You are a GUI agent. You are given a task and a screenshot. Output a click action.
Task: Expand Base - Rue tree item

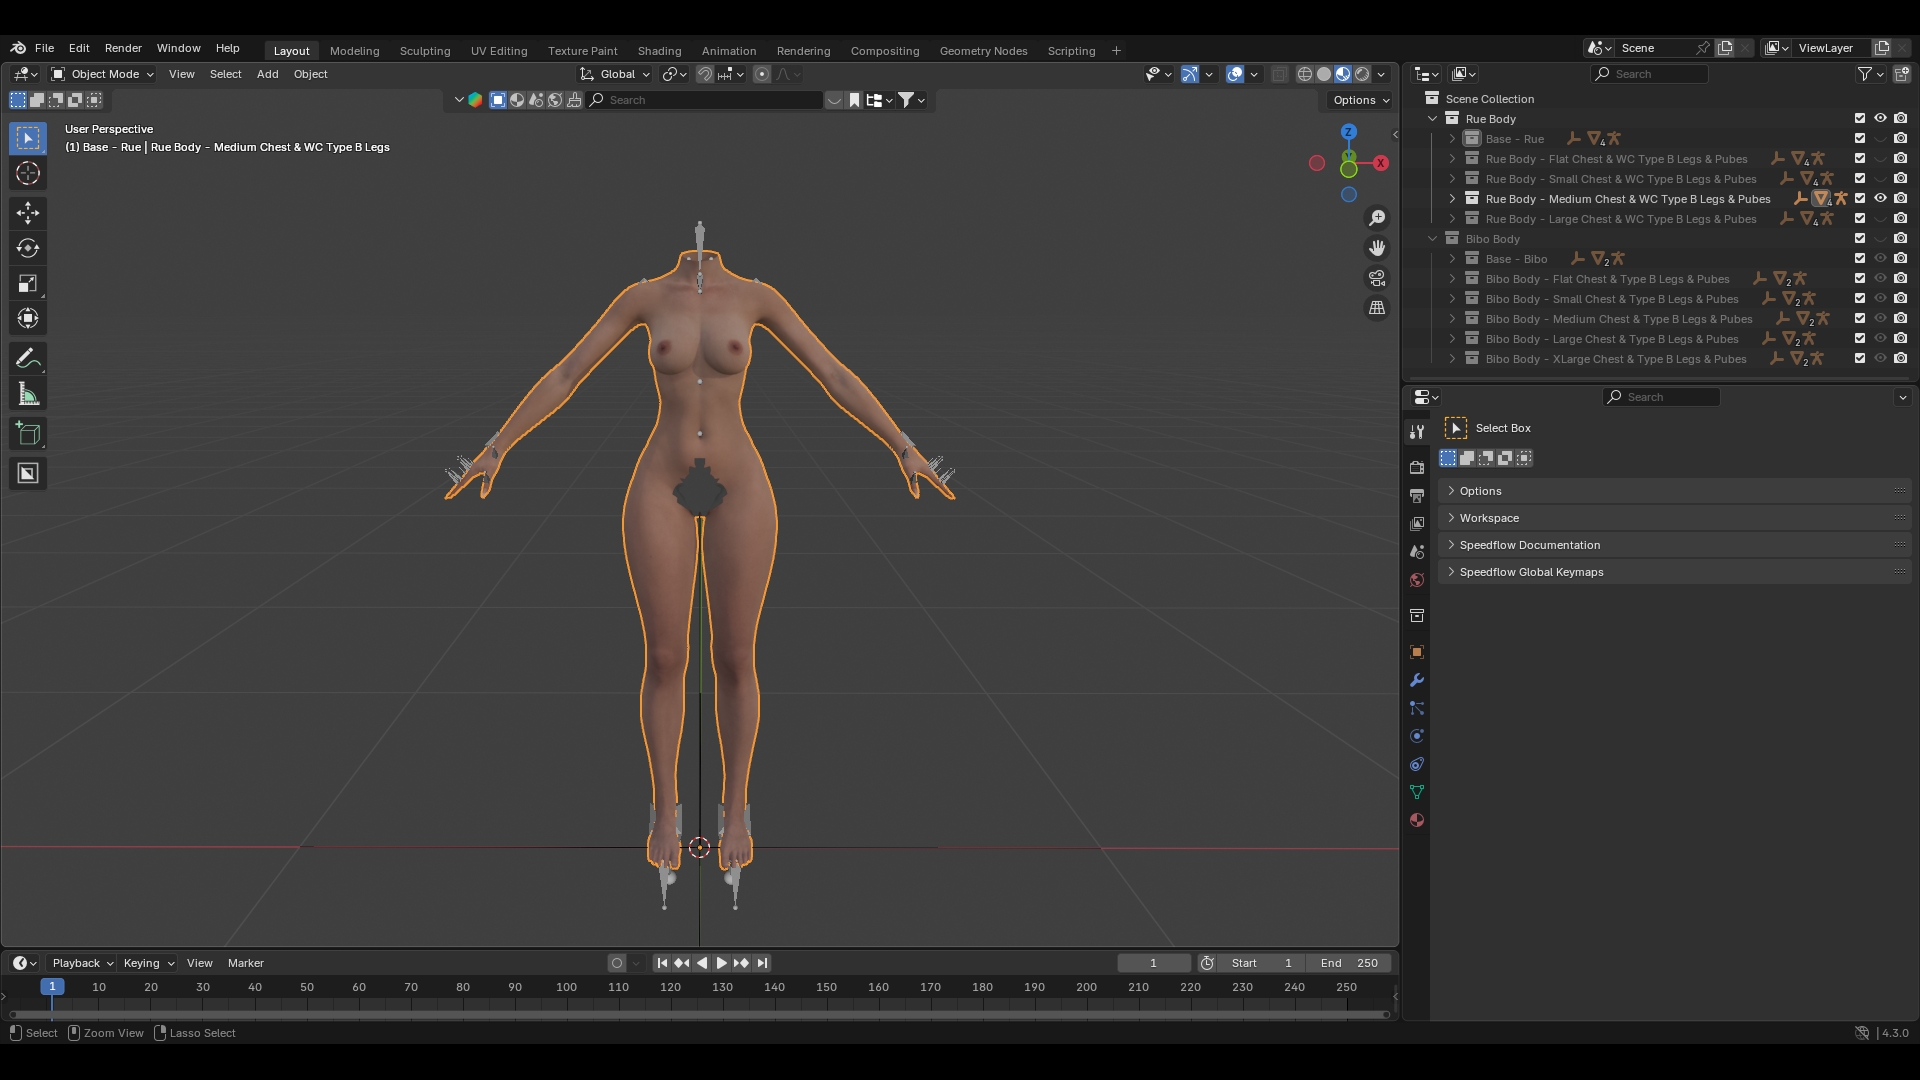click(1452, 138)
